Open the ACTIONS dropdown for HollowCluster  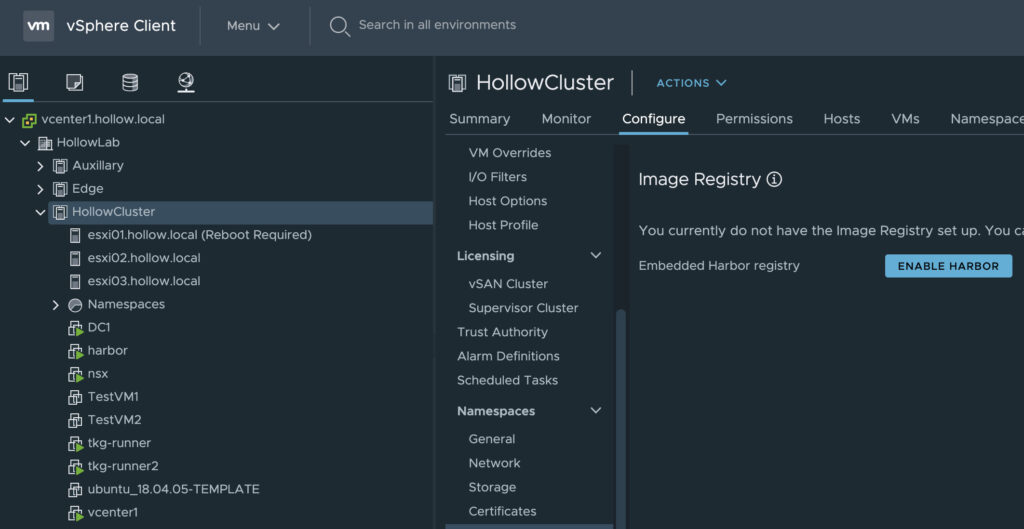(691, 83)
